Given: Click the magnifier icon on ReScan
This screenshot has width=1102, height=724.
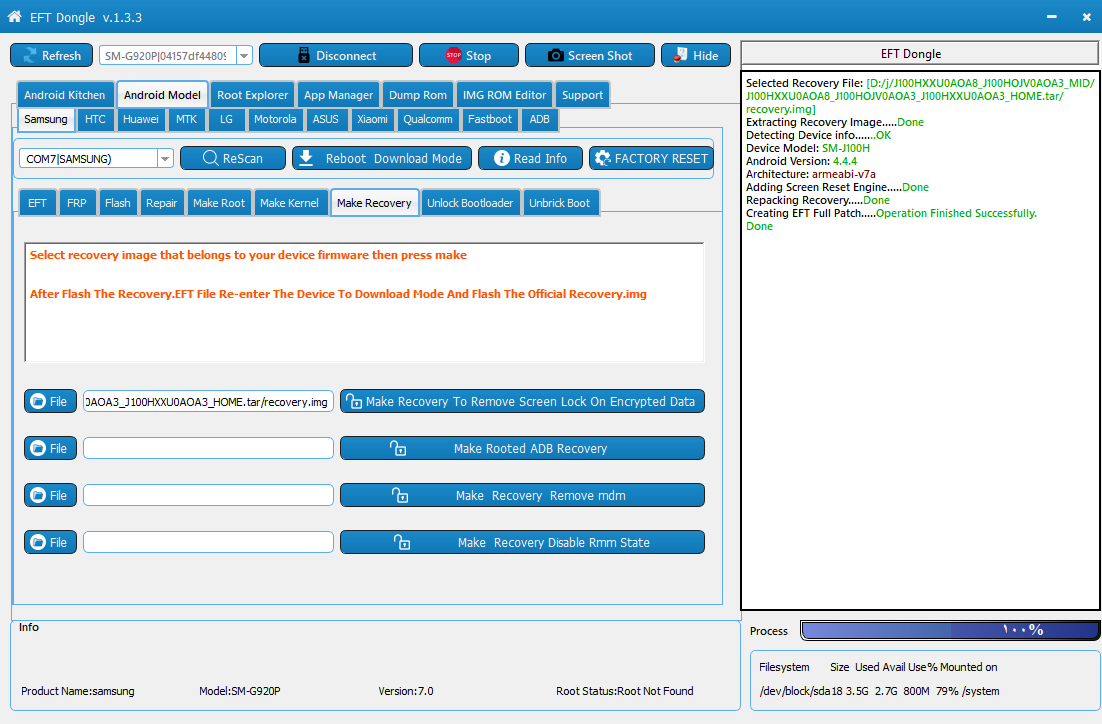Looking at the screenshot, I should [210, 158].
